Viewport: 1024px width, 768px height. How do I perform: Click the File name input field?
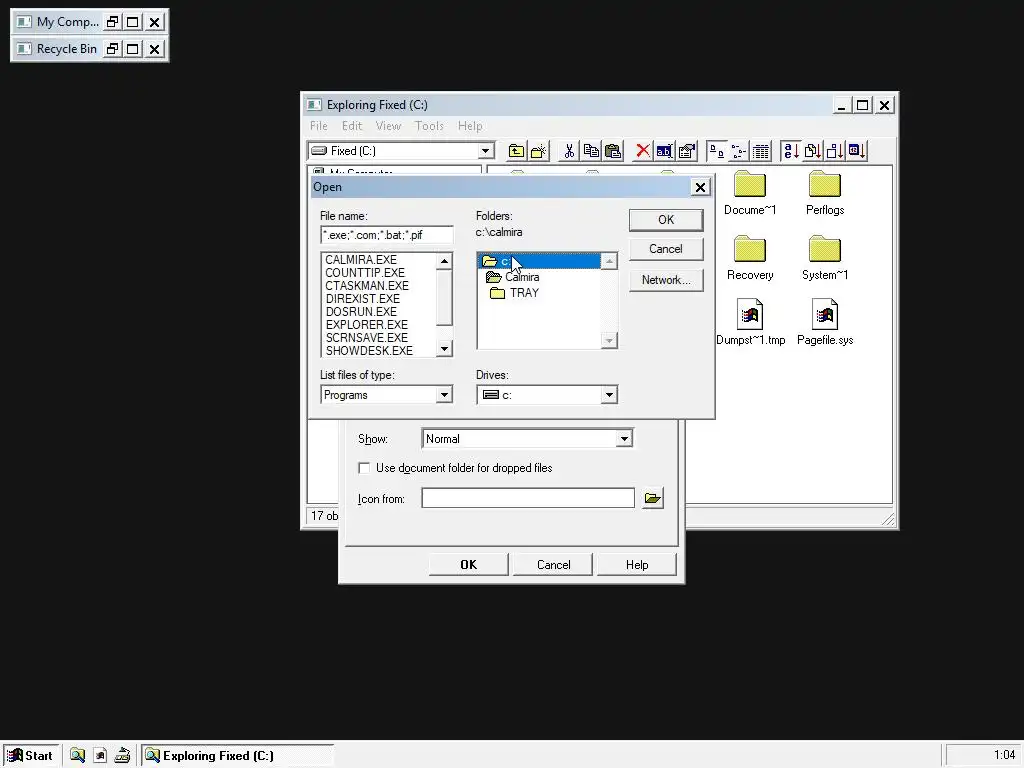pos(387,235)
